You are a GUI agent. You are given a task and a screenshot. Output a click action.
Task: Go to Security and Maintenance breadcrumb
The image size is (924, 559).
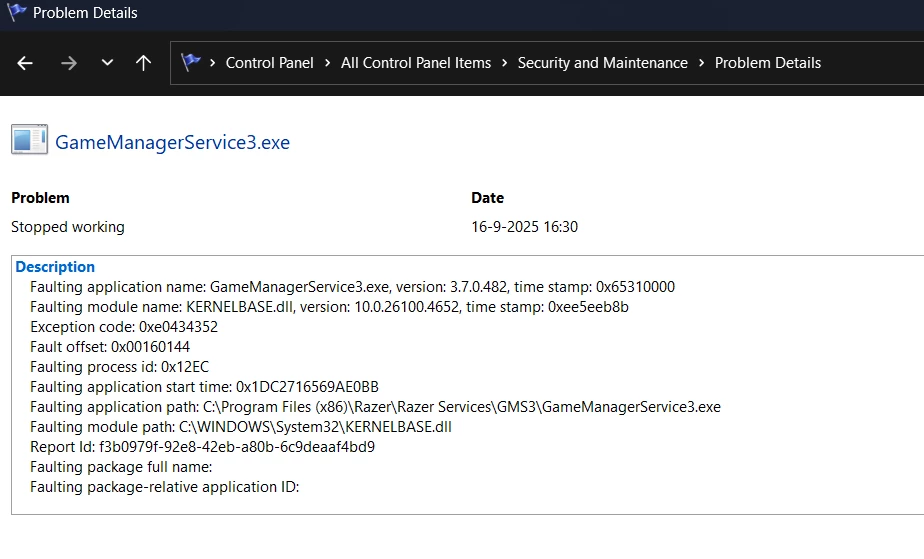[x=602, y=63]
